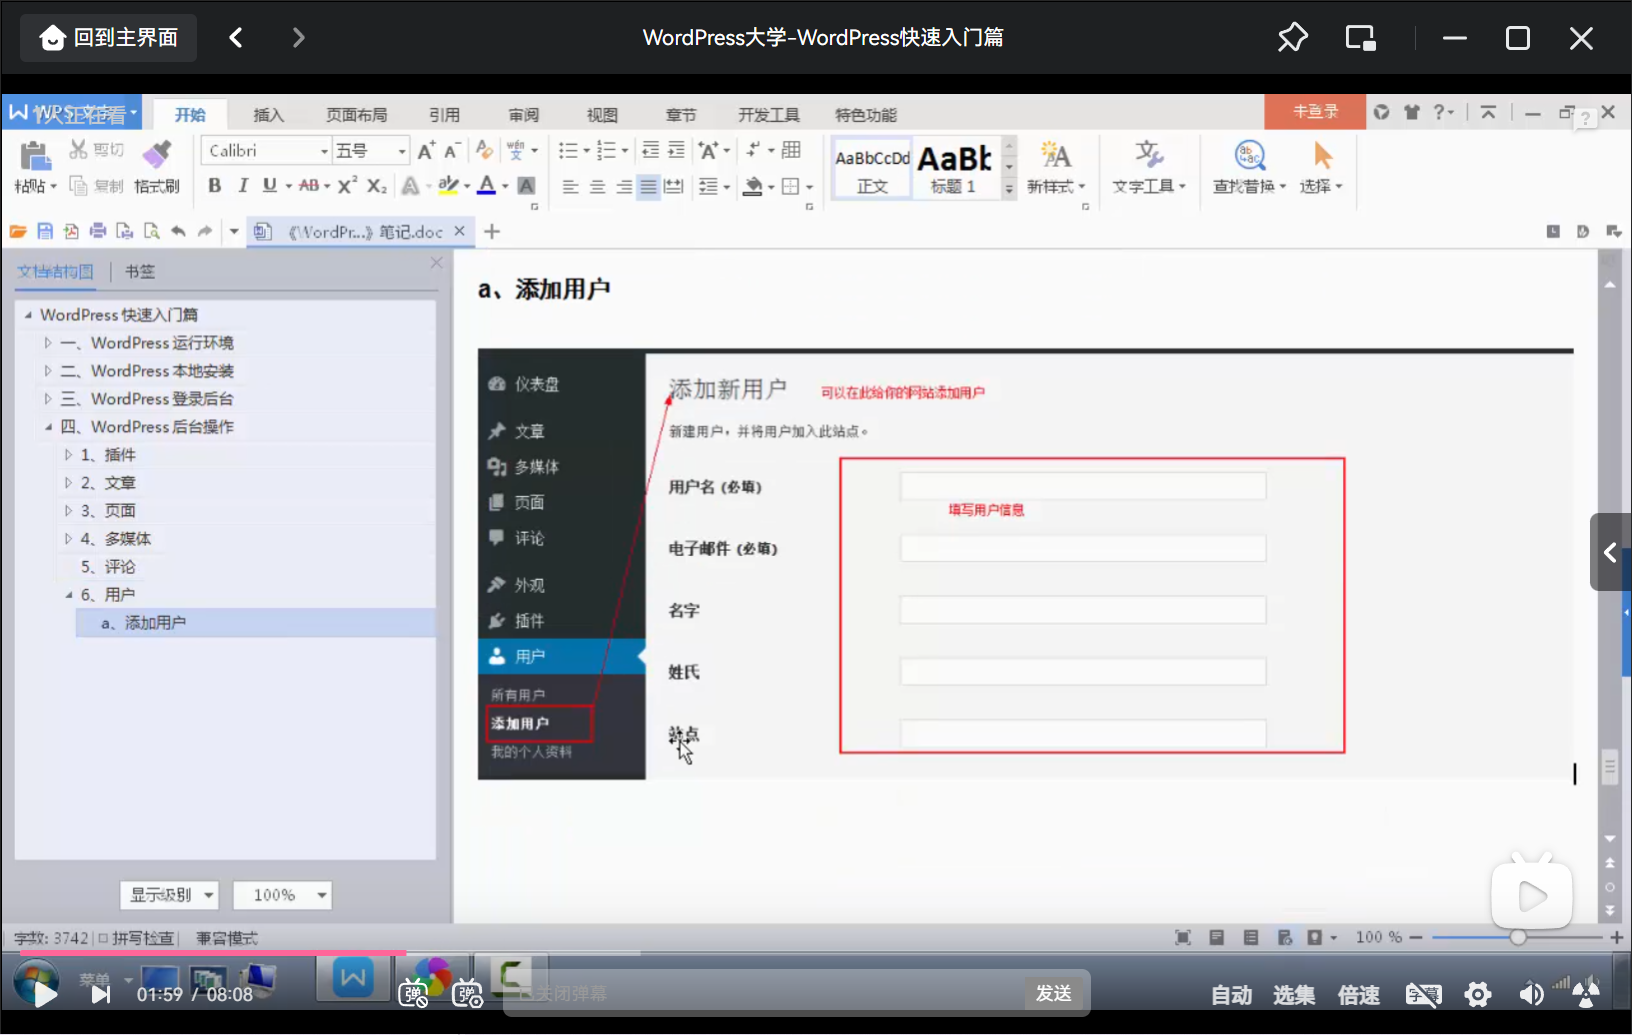Select 5、评论 in document outline

(108, 567)
